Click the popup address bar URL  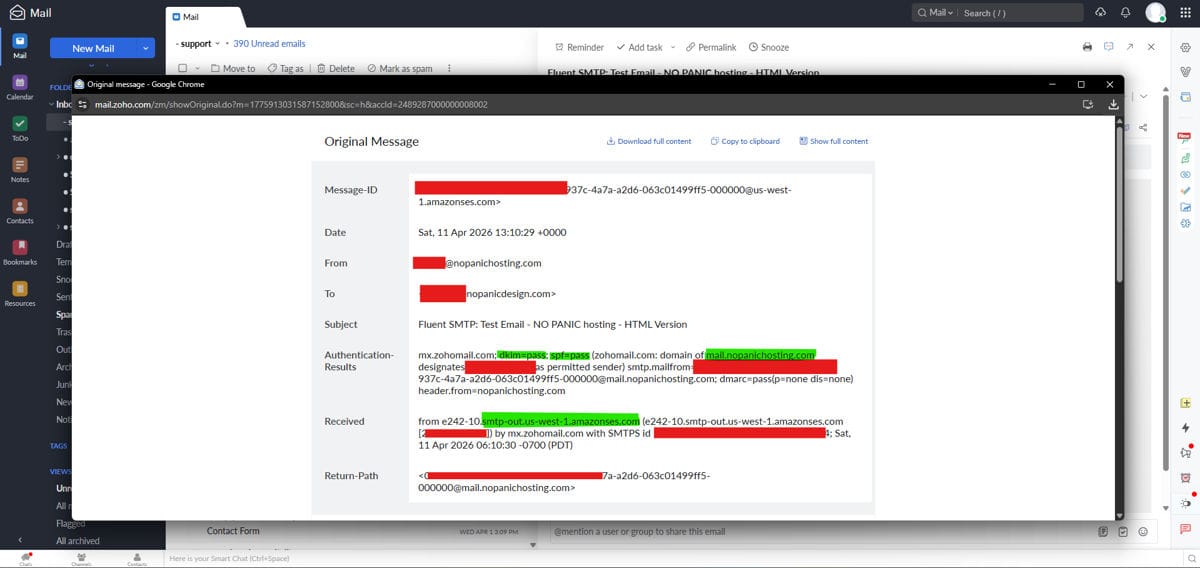point(291,104)
